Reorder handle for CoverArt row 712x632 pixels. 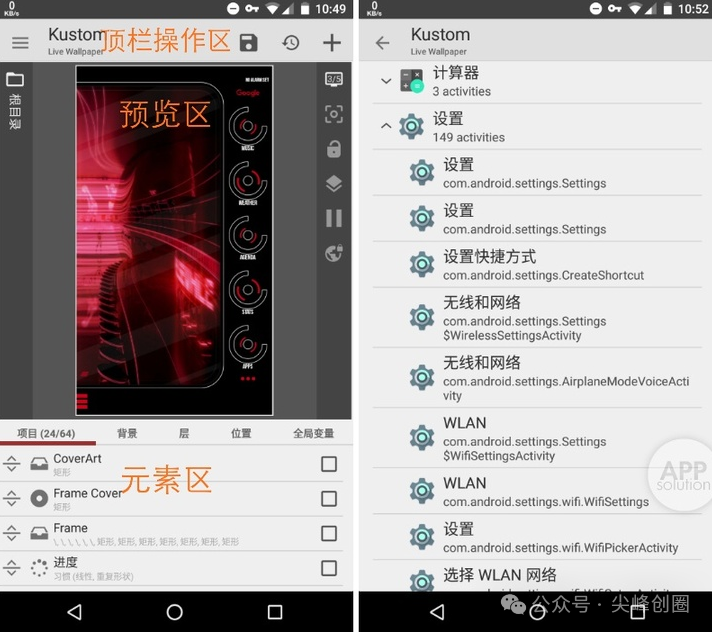pyautogui.click(x=11, y=464)
